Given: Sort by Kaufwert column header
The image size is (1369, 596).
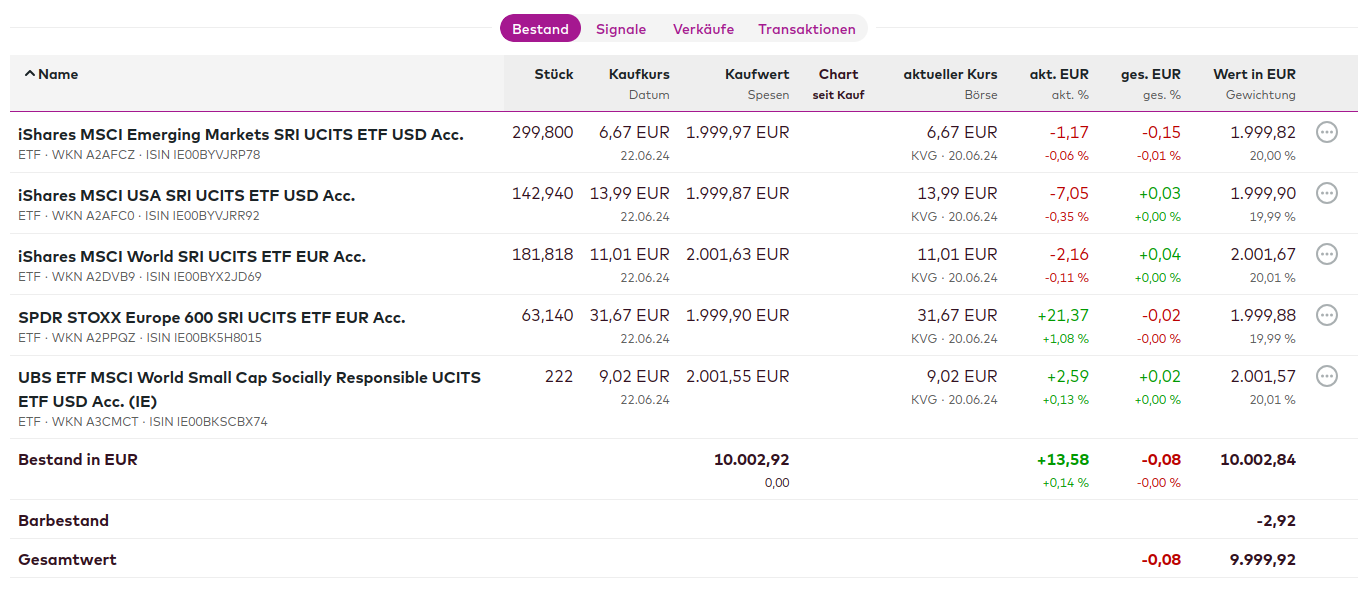Looking at the screenshot, I should coord(756,74).
